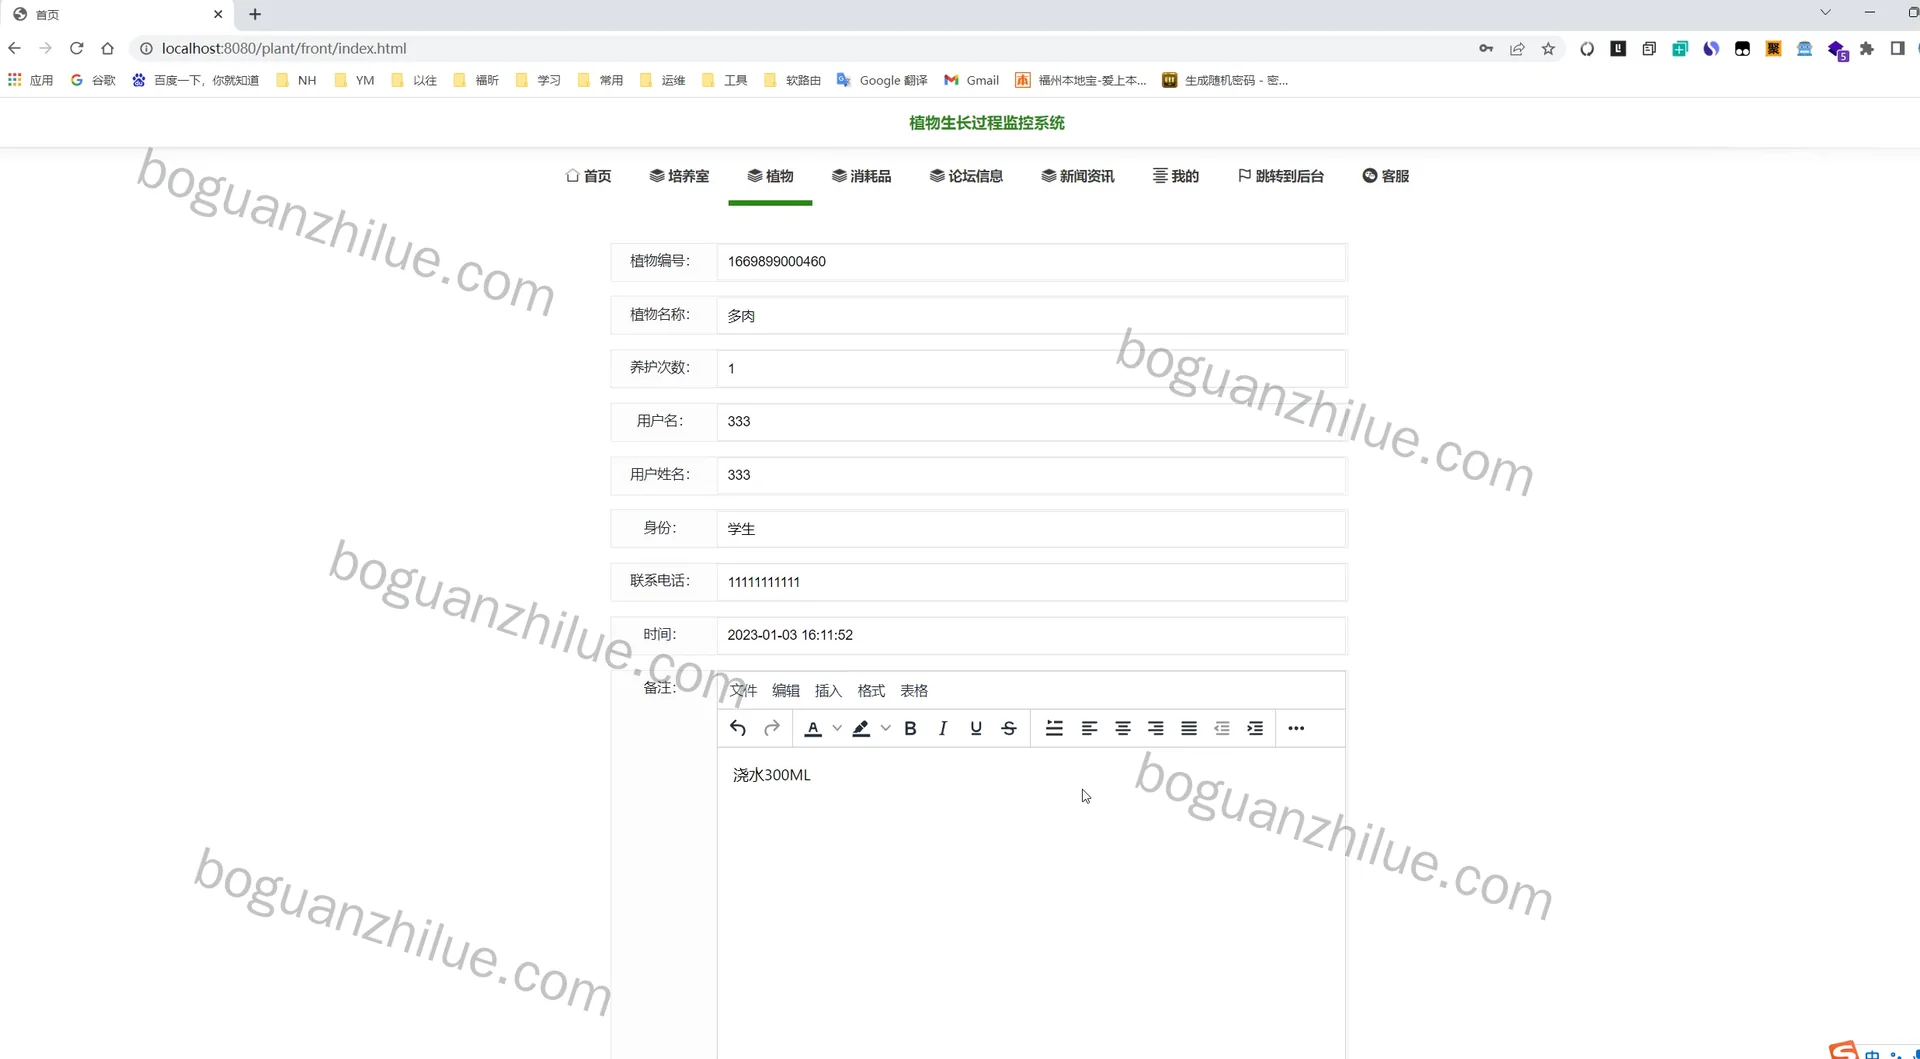Align text right in the editor
The image size is (1920, 1059).
pos(1156,729)
